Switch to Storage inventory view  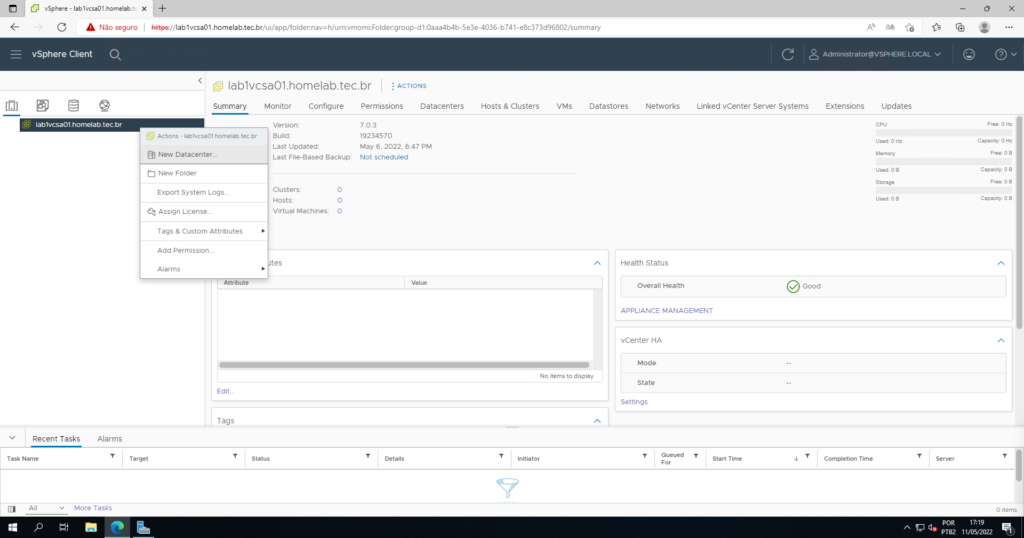point(73,105)
